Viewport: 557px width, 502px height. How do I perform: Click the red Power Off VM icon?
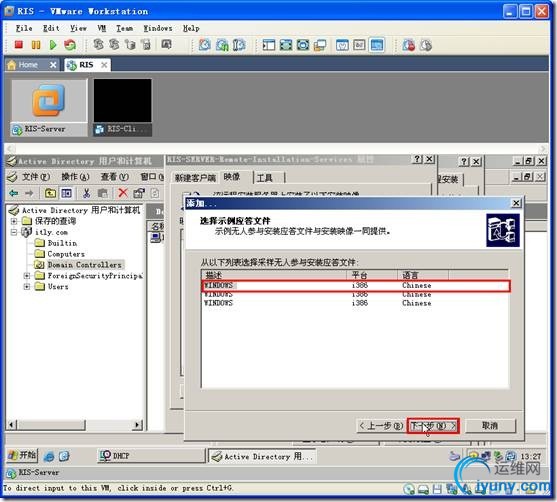(18, 45)
